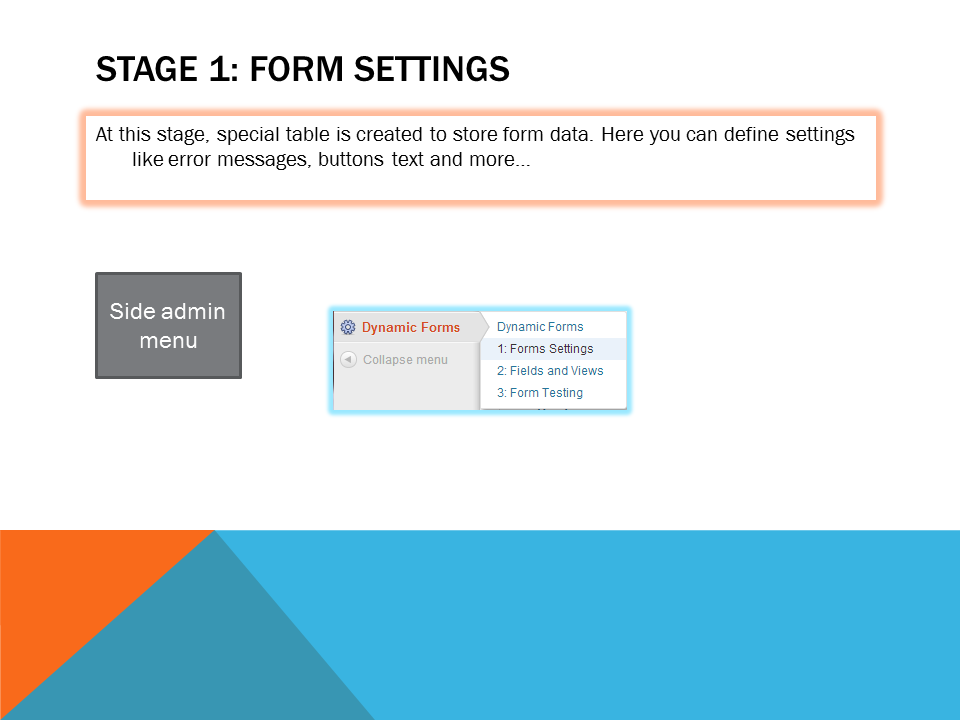The height and width of the screenshot is (720, 960).
Task: Click the FORM SETTINGS words in title
Action: point(380,69)
